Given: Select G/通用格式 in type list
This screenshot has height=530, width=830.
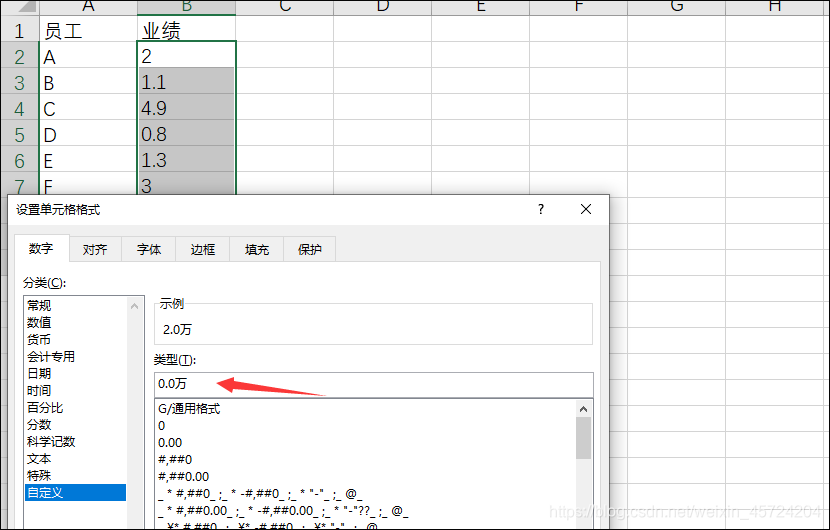Looking at the screenshot, I should (365, 409).
